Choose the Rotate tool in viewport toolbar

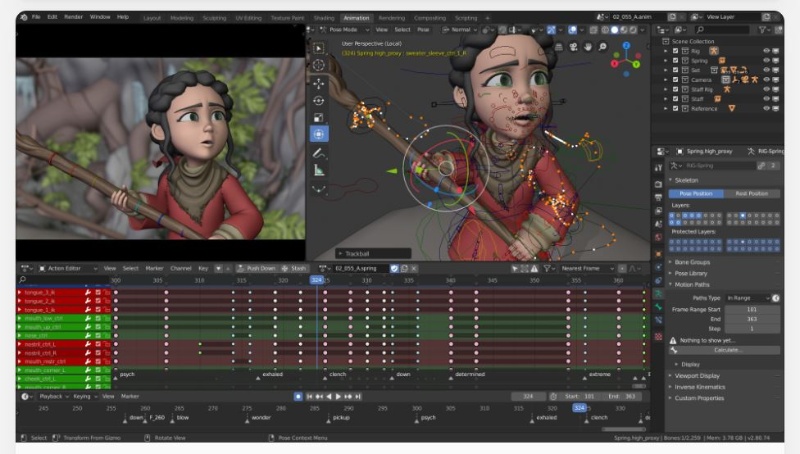click(x=318, y=100)
